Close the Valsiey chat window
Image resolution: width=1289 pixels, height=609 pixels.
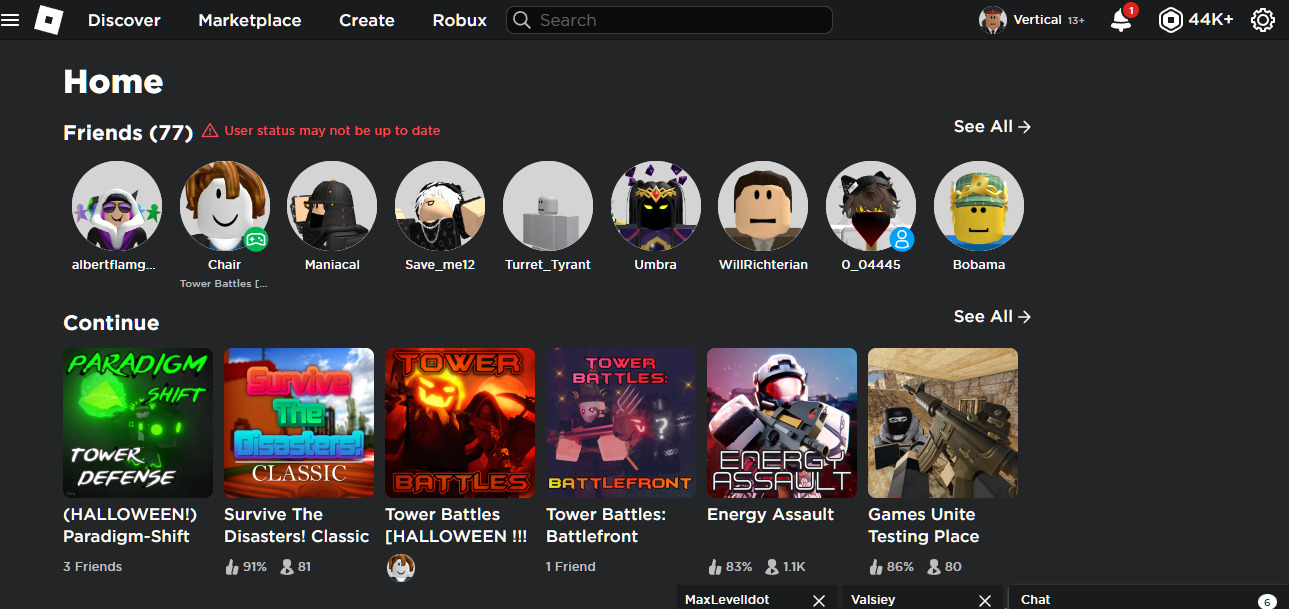pyautogui.click(x=984, y=599)
